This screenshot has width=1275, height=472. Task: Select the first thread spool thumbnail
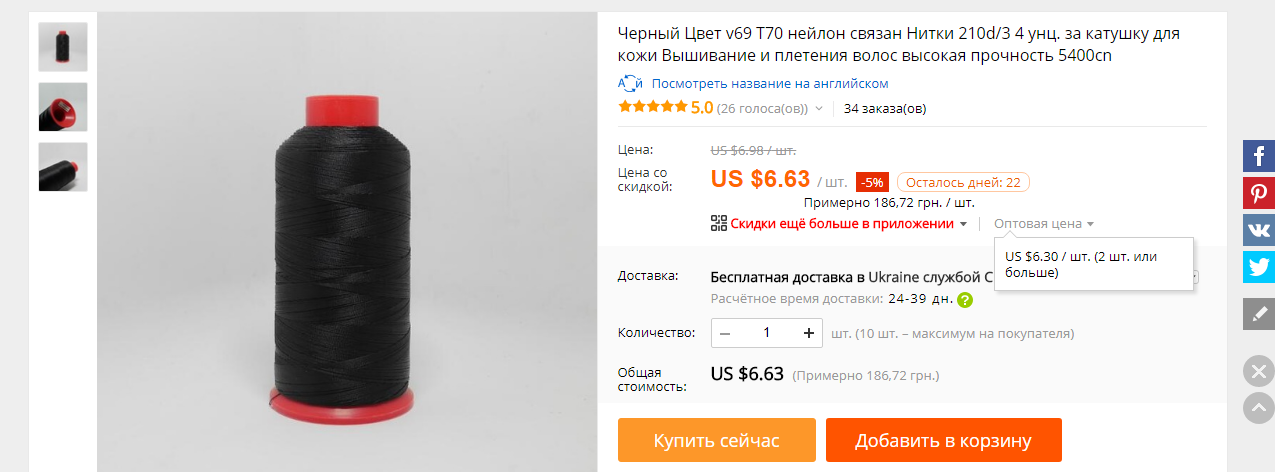point(63,46)
